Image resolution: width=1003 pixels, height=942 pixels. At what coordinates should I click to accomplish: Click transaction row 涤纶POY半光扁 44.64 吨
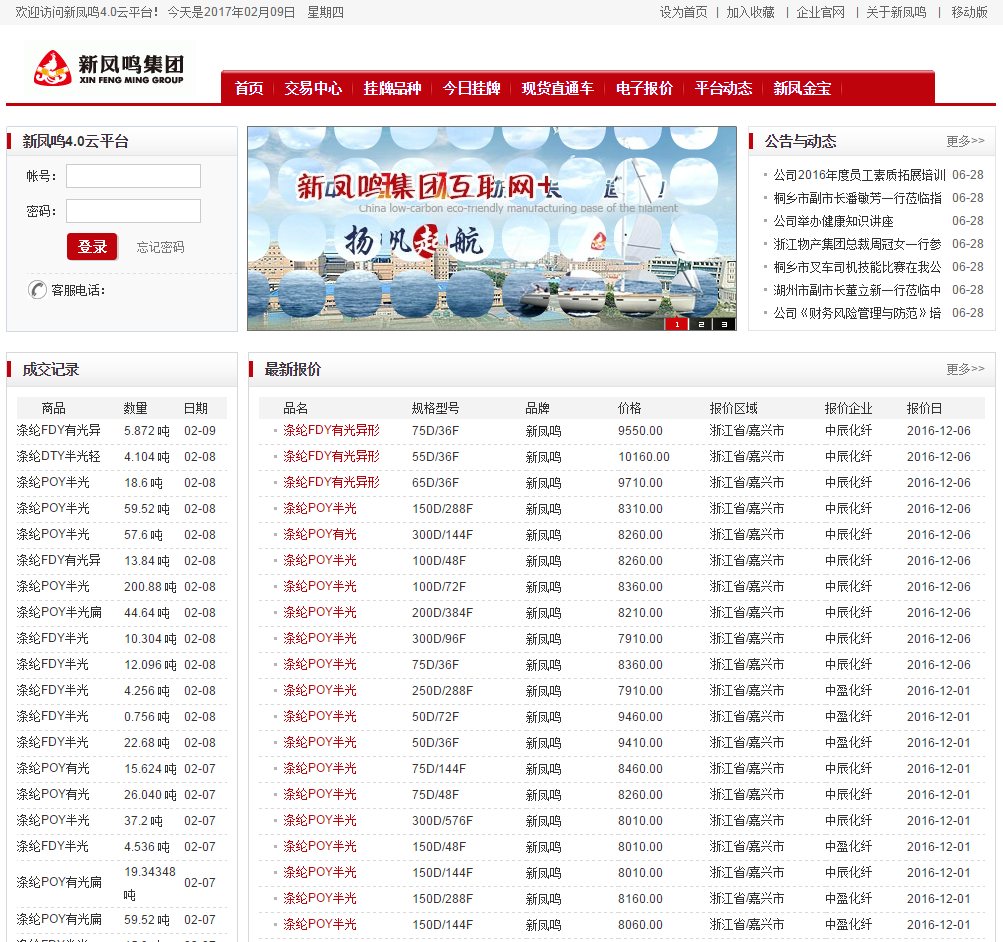click(x=122, y=612)
